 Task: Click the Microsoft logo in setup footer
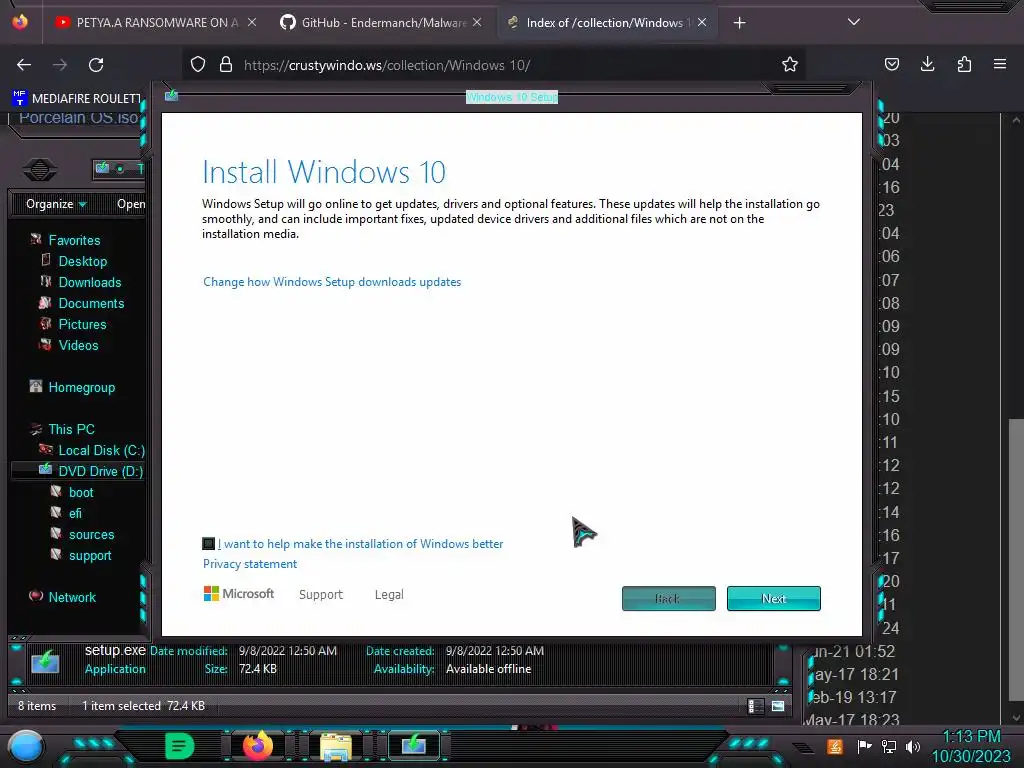(239, 594)
